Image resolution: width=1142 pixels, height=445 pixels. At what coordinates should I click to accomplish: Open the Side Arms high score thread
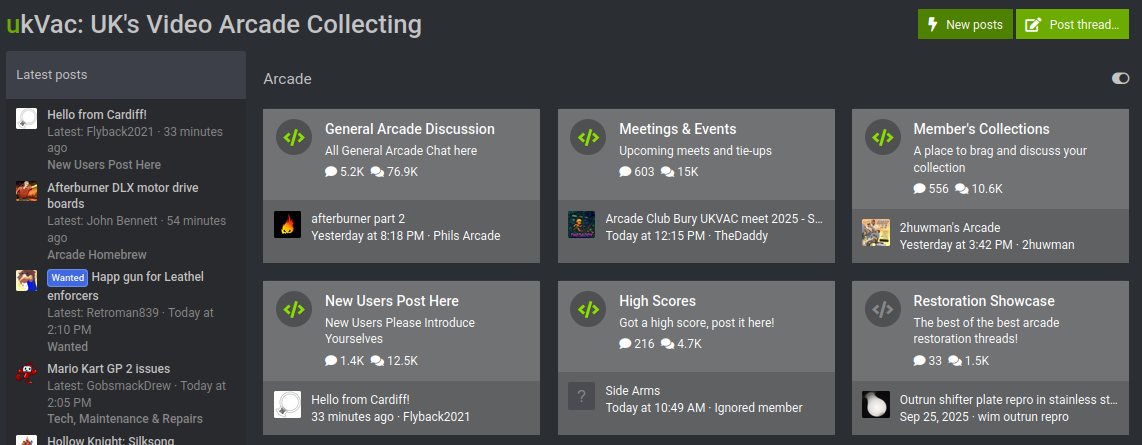coord(632,390)
